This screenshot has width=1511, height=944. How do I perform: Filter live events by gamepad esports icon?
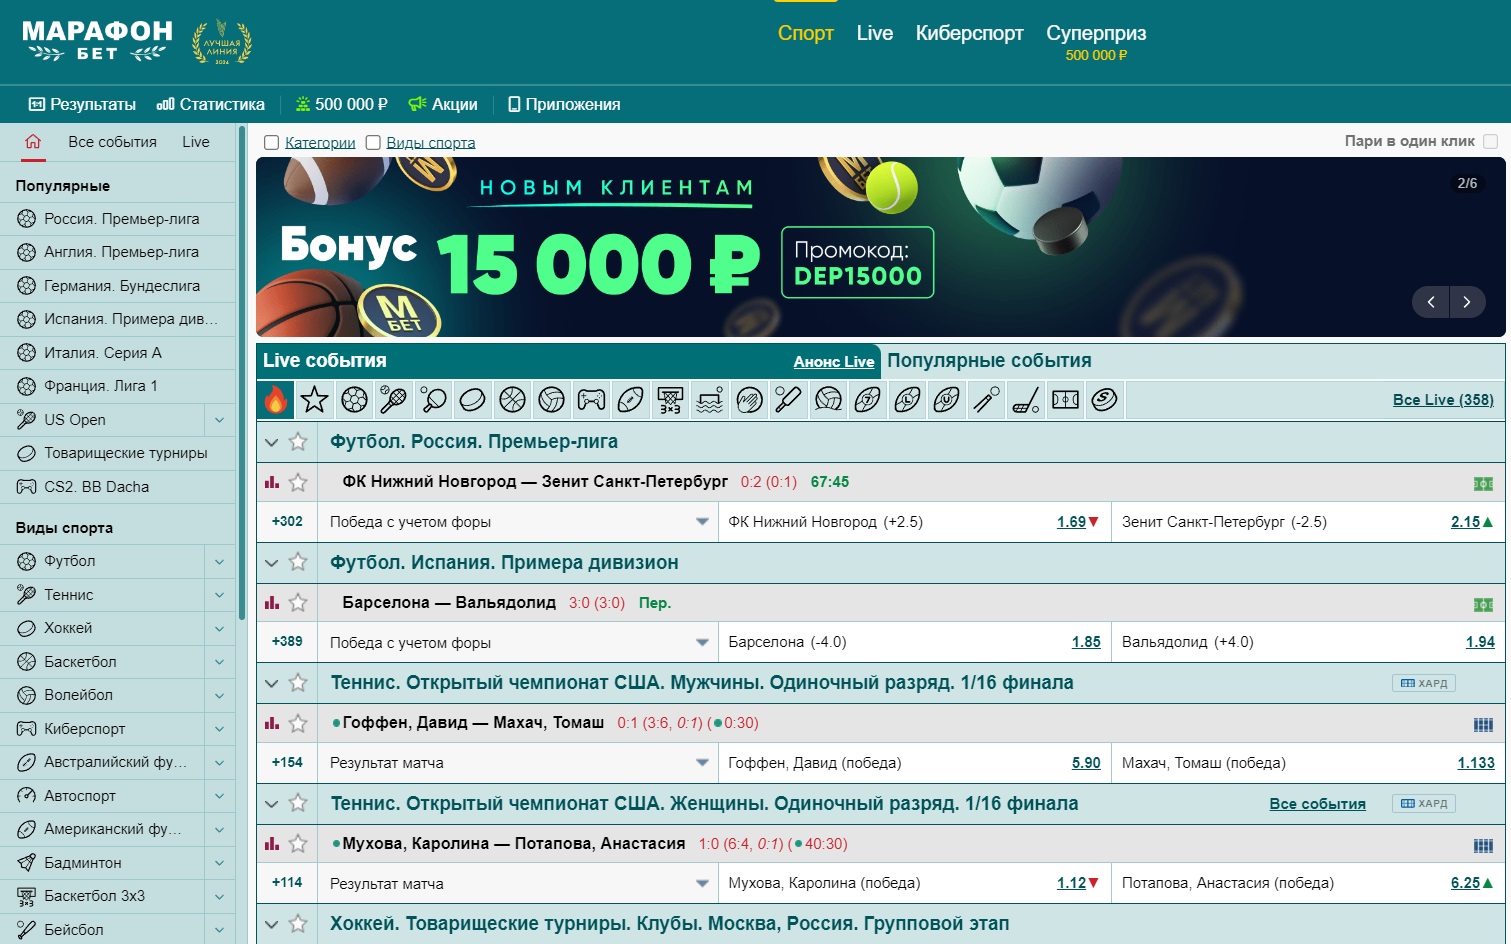pyautogui.click(x=591, y=400)
